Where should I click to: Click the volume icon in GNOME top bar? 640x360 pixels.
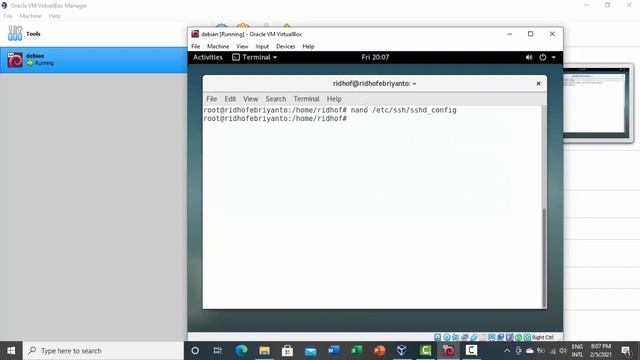(x=529, y=57)
